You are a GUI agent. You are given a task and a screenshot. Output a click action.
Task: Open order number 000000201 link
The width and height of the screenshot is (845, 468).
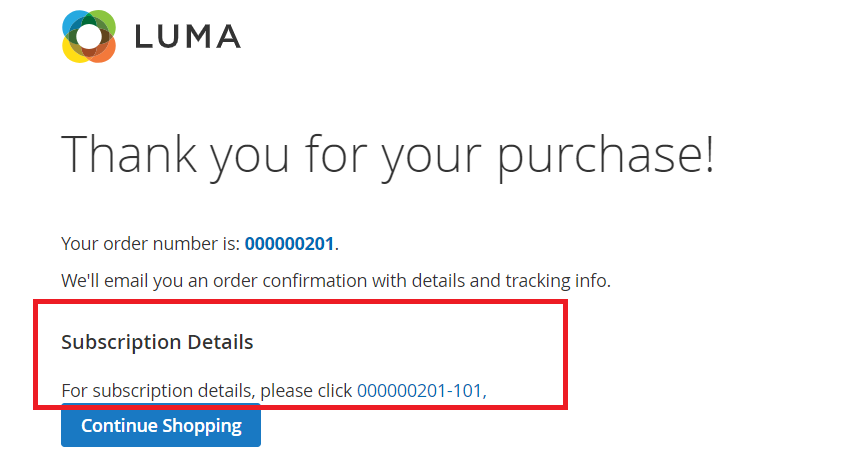click(x=290, y=243)
